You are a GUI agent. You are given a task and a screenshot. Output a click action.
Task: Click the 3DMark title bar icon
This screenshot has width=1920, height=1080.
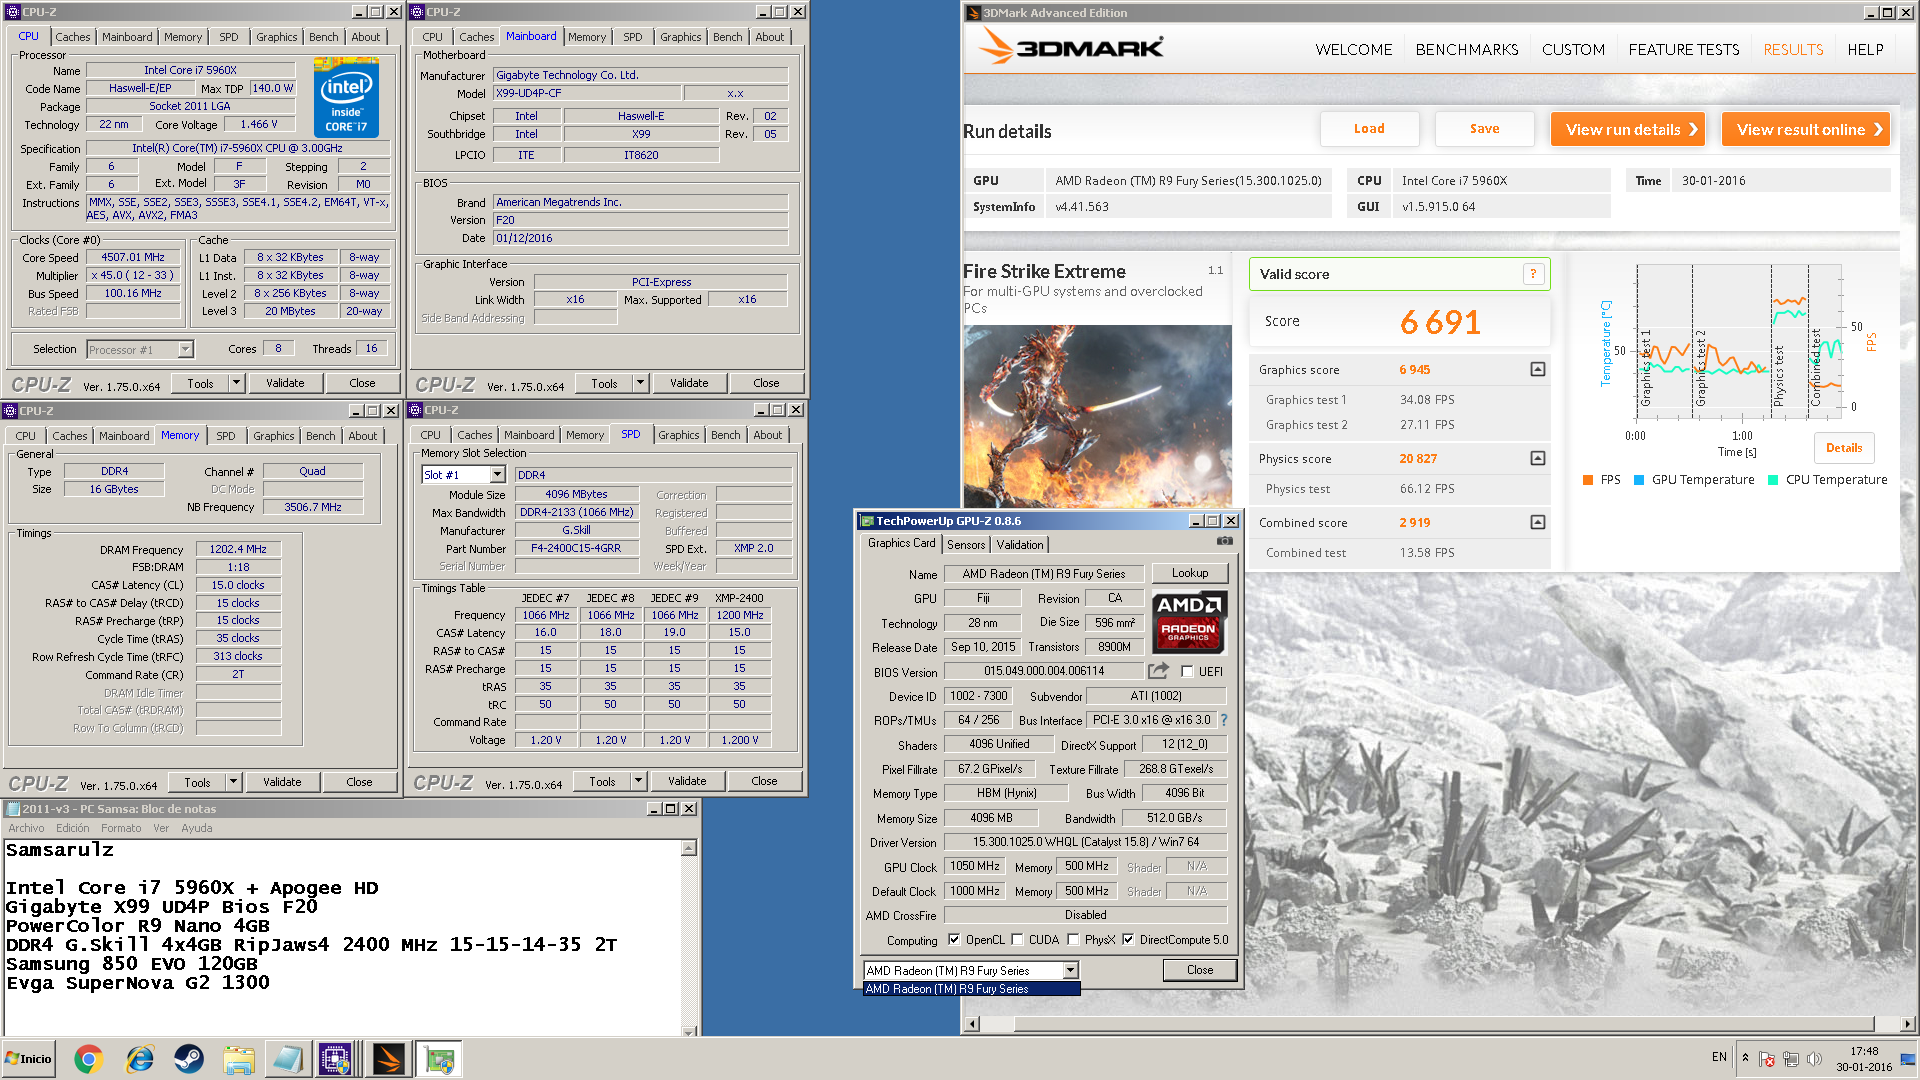coord(972,13)
